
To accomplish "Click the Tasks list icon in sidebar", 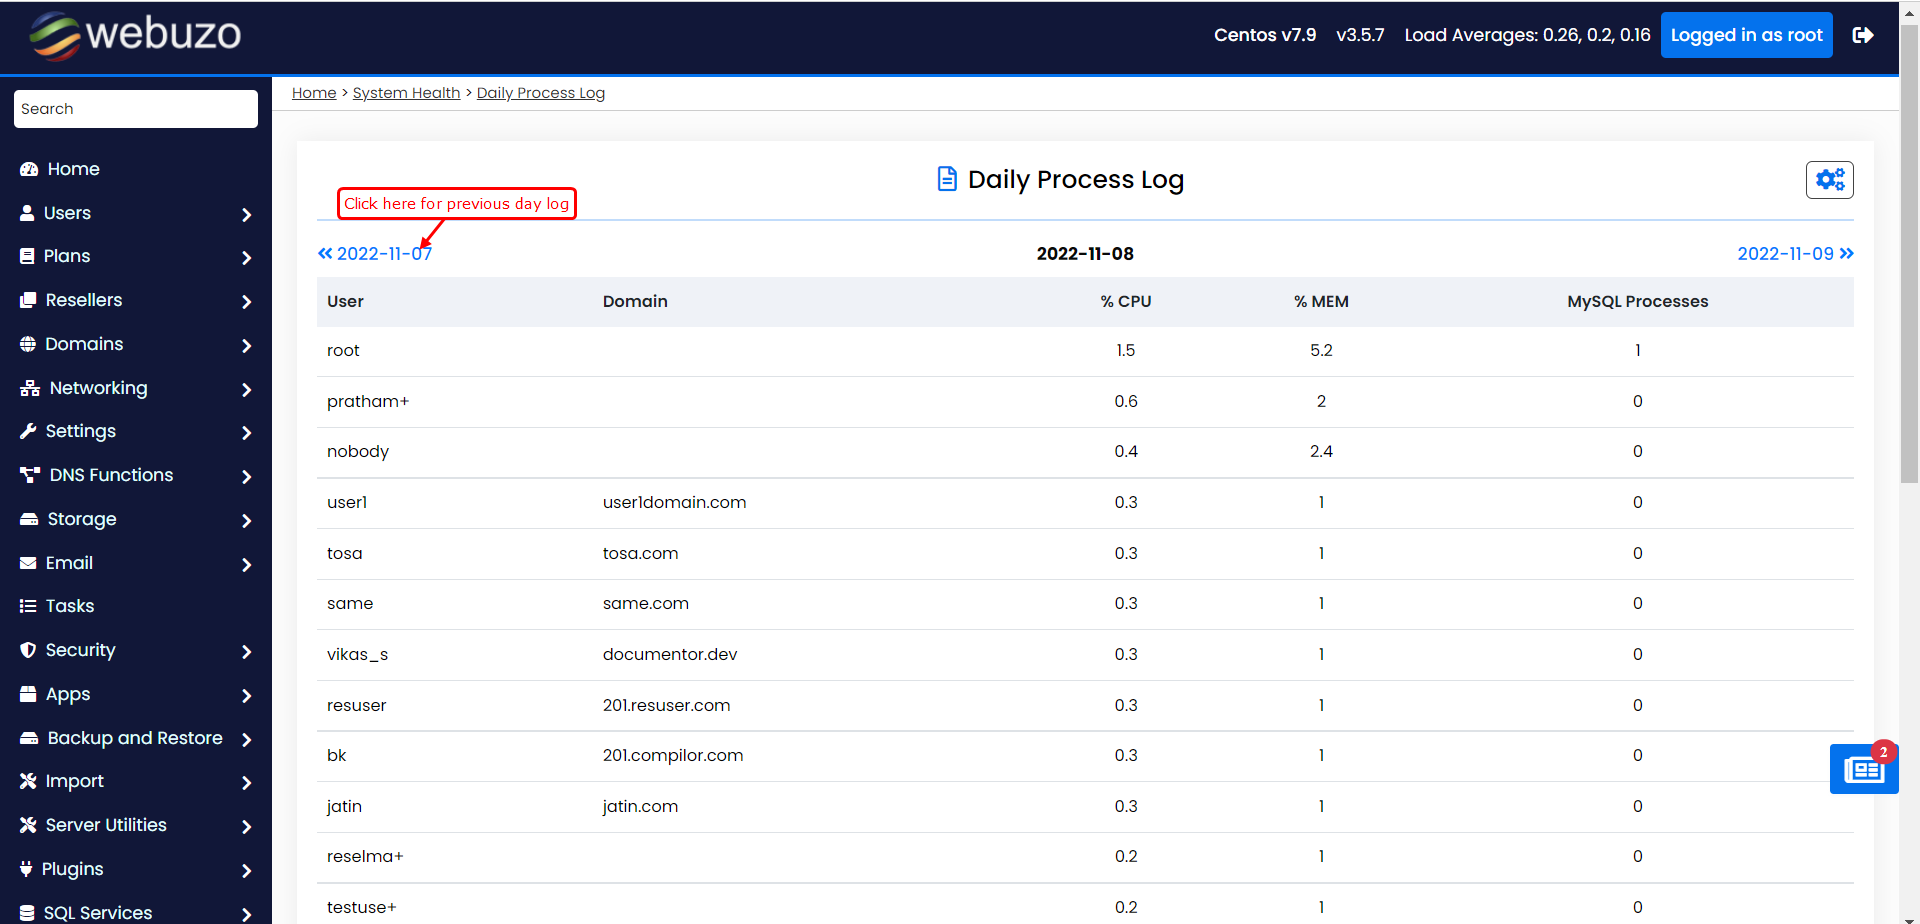I will 28,606.
